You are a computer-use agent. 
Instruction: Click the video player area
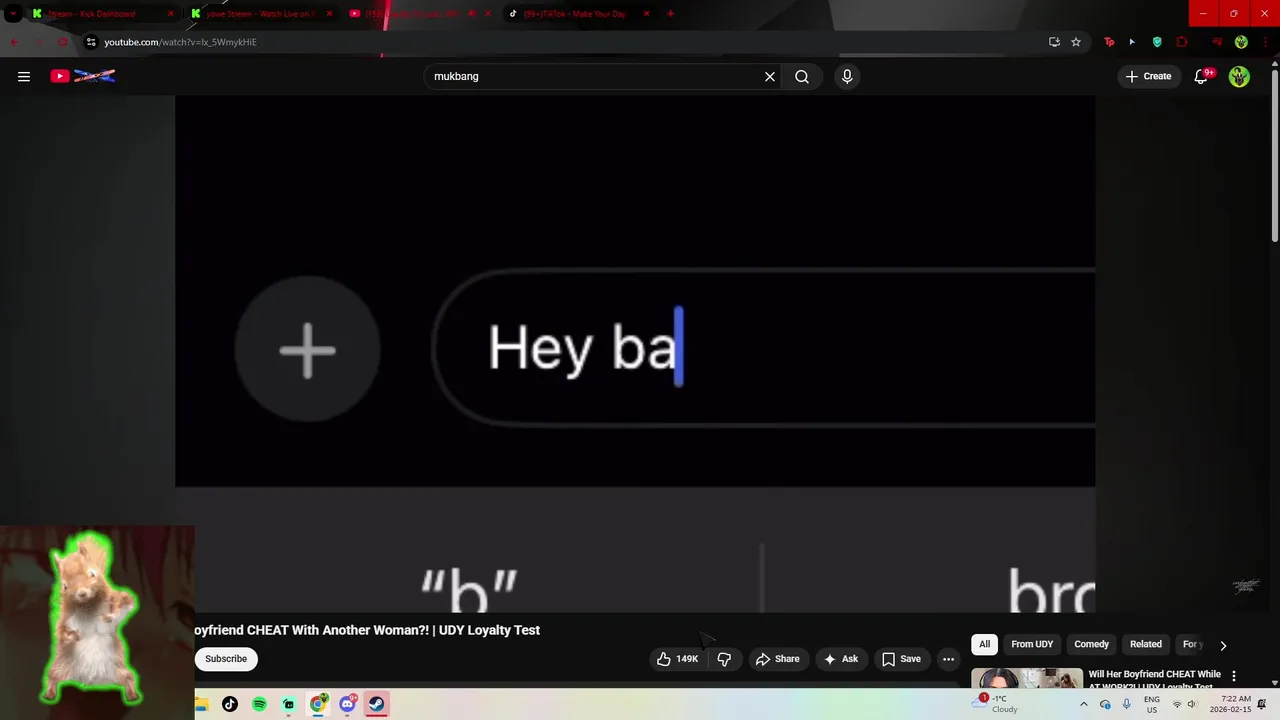(x=635, y=353)
